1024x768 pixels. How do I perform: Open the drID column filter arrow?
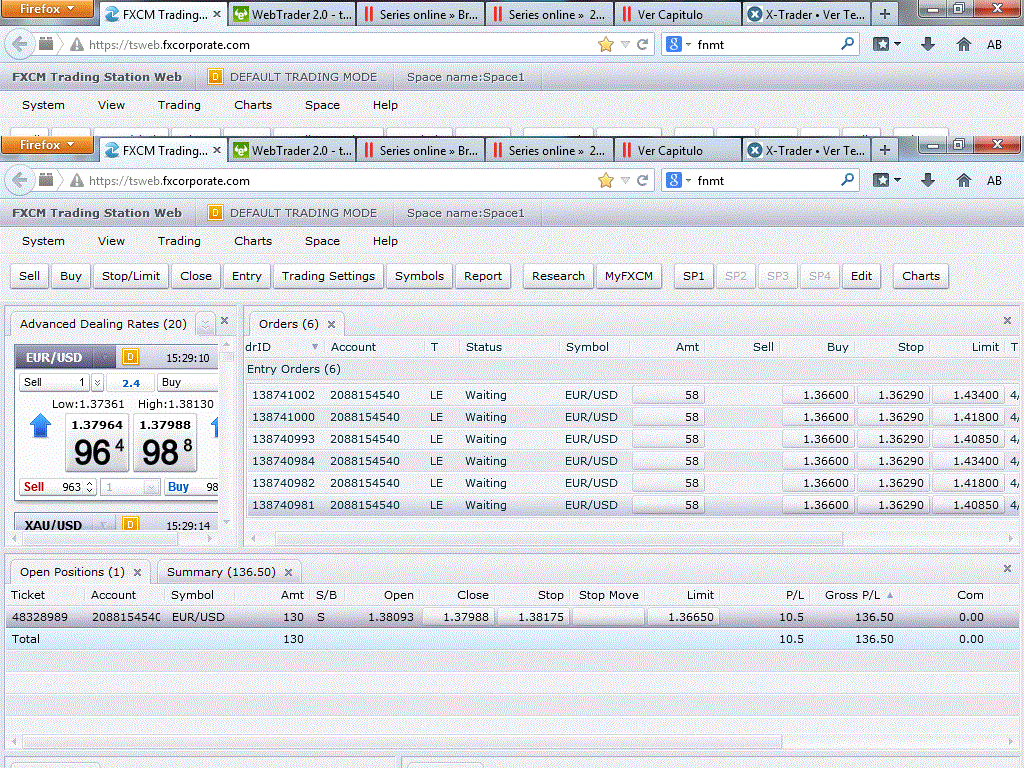point(315,347)
